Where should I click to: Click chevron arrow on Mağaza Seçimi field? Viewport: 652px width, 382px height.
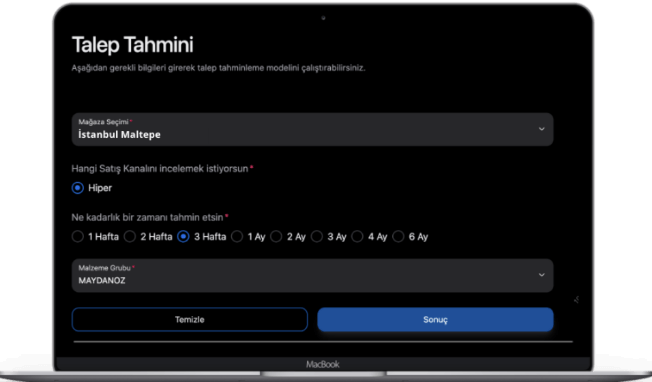(x=541, y=129)
